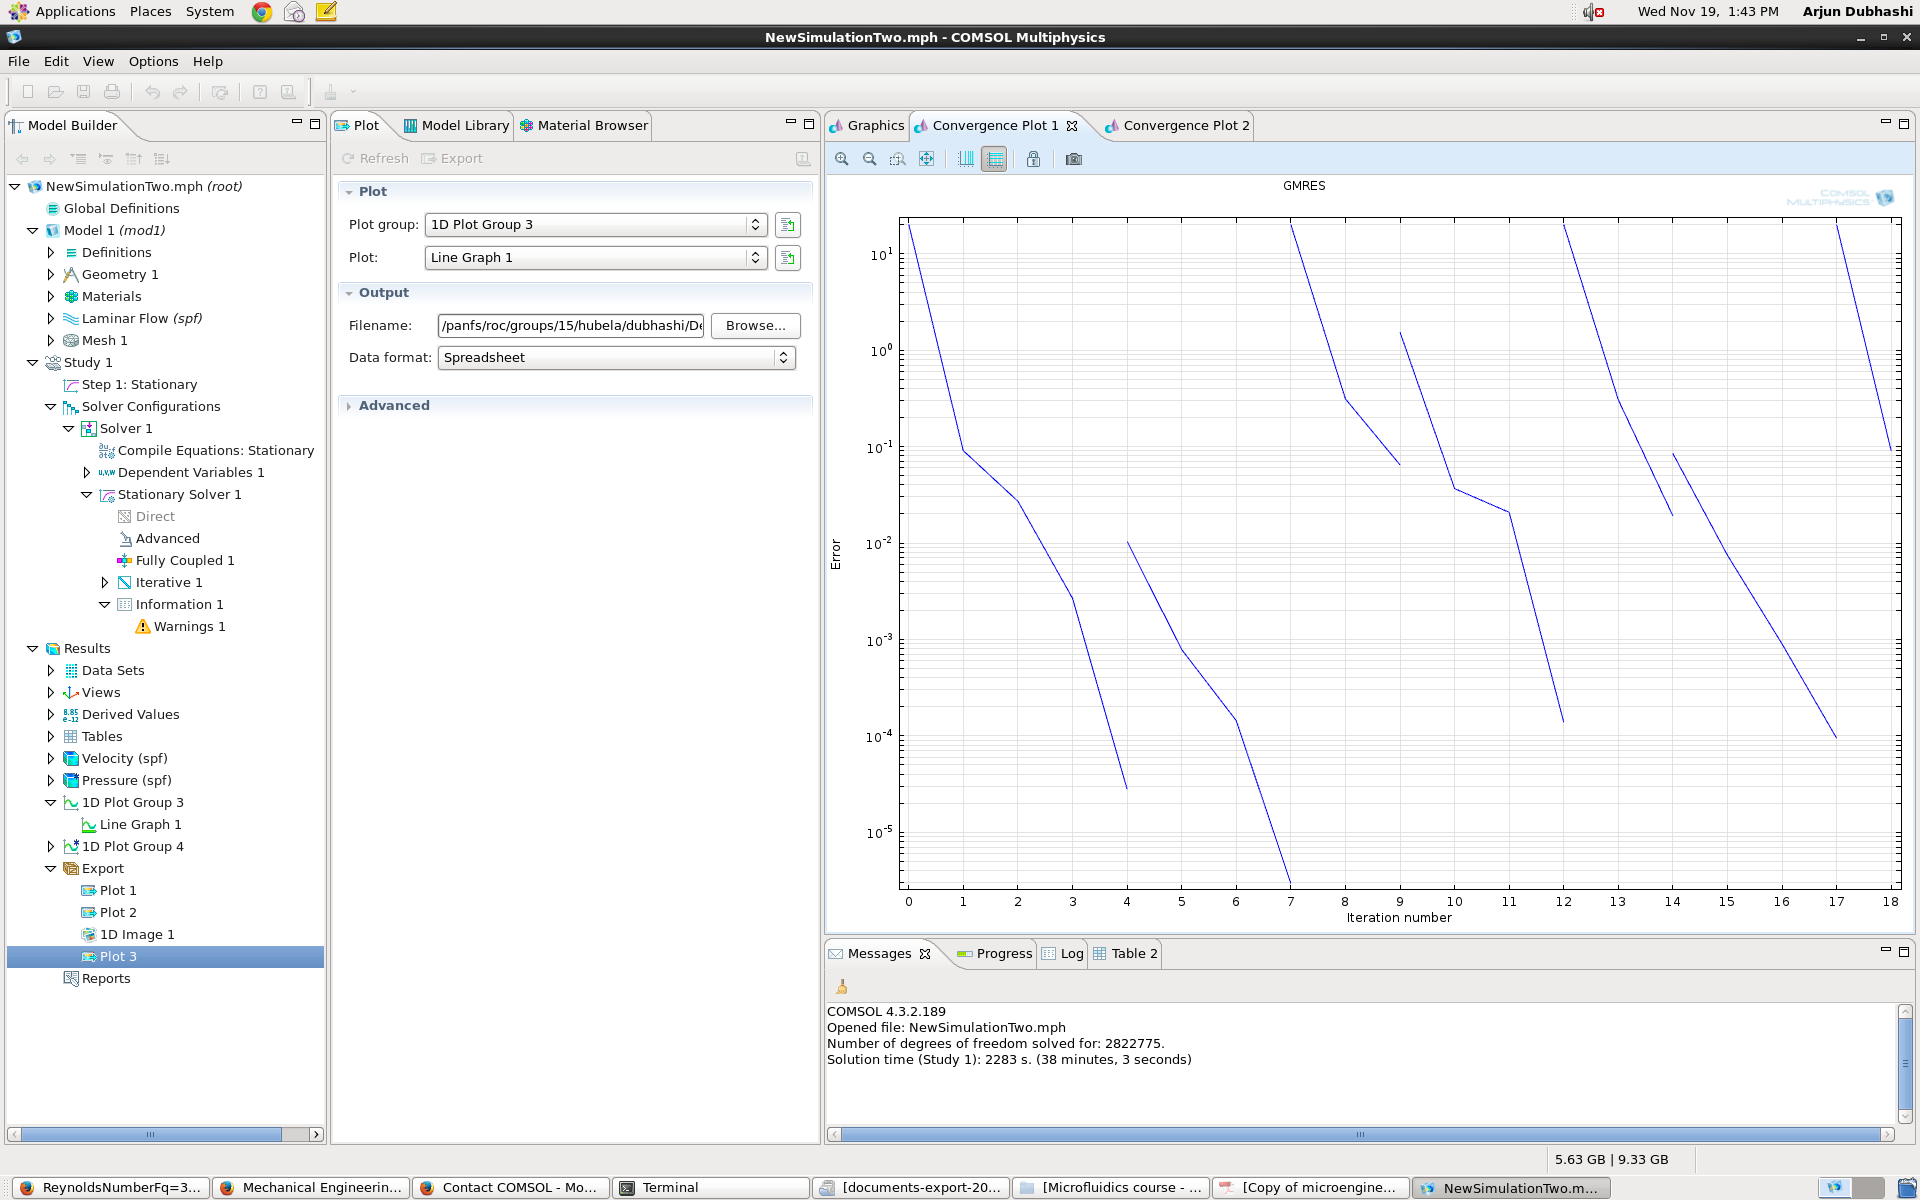1920x1200 pixels.
Task: Take a plot image snapshot with camera icon
Action: pyautogui.click(x=1073, y=159)
